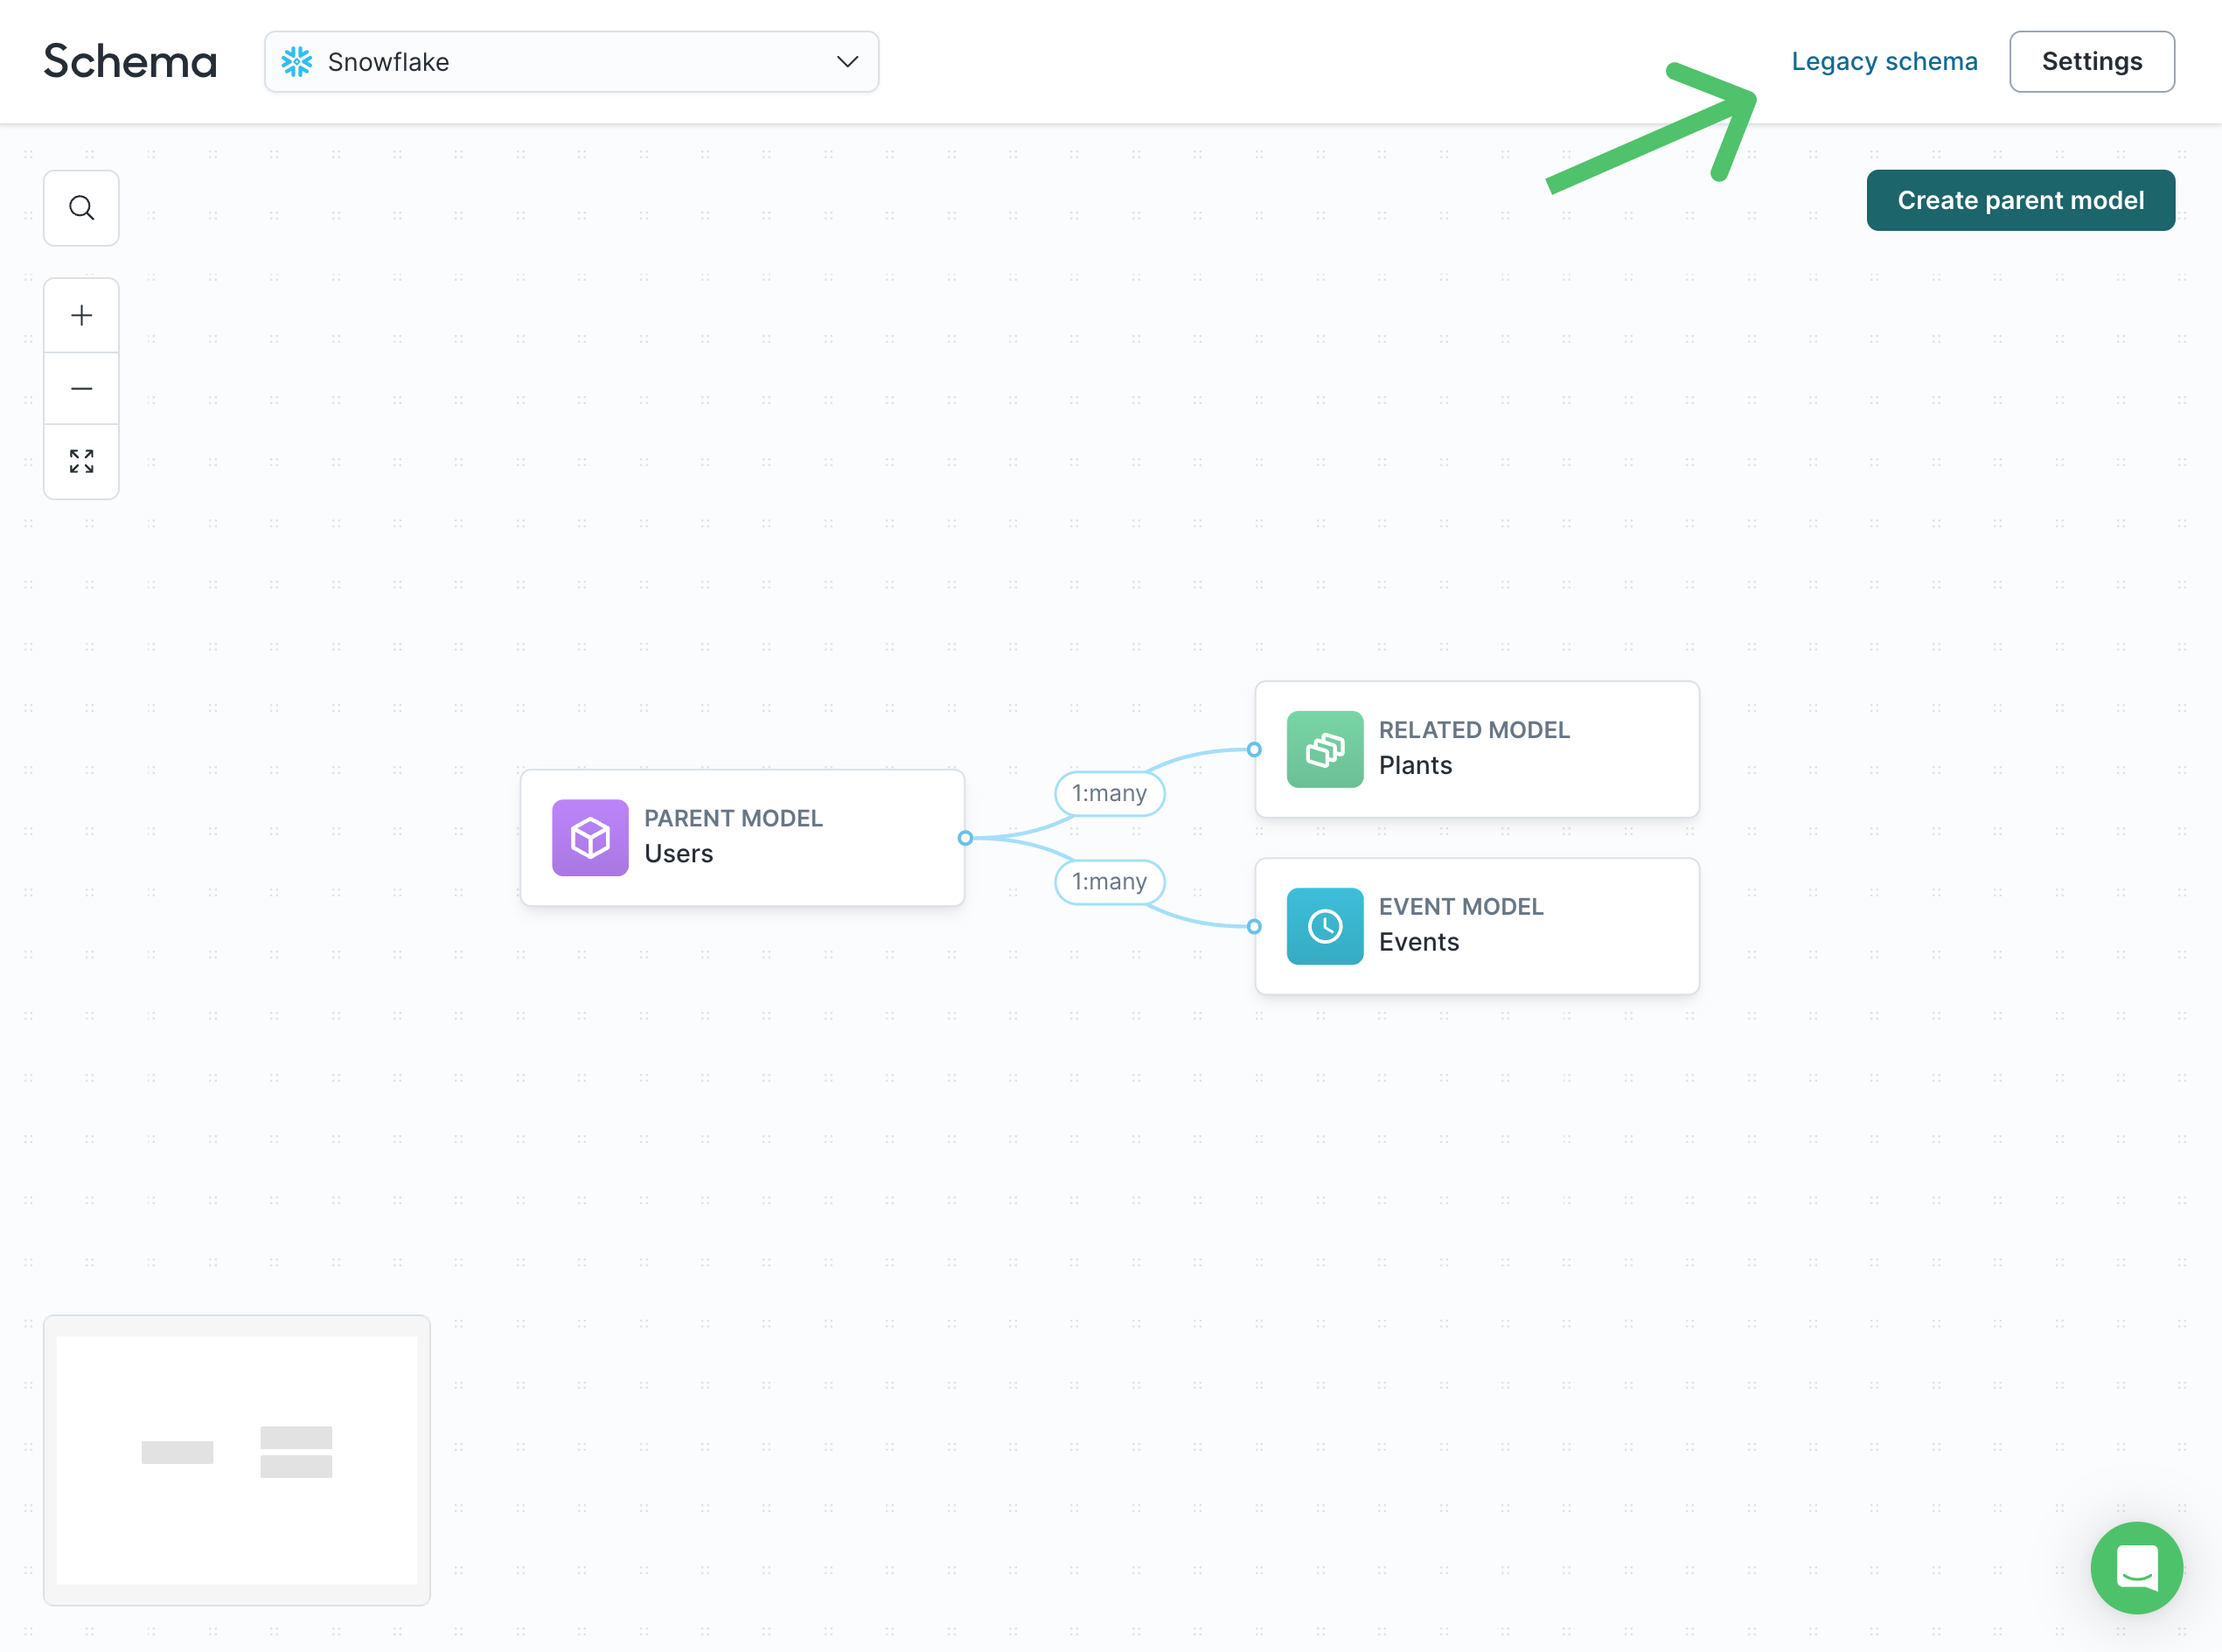Click the Plants related model icon

pyautogui.click(x=1323, y=748)
